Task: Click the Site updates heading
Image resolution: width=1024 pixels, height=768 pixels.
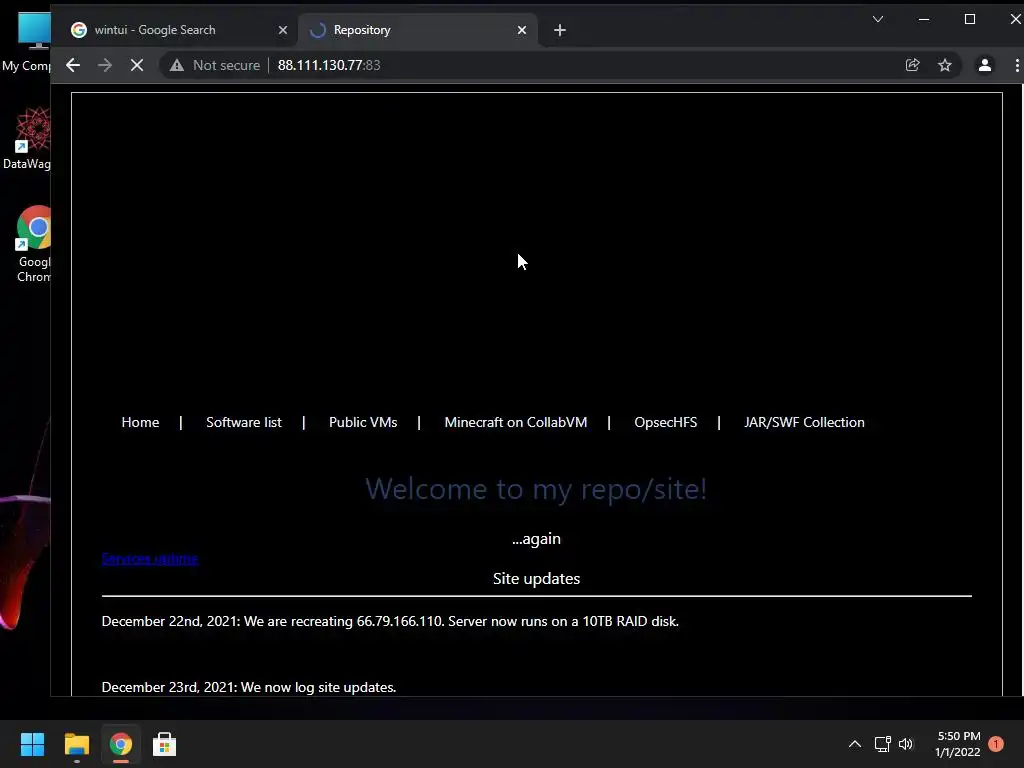Action: tap(536, 579)
